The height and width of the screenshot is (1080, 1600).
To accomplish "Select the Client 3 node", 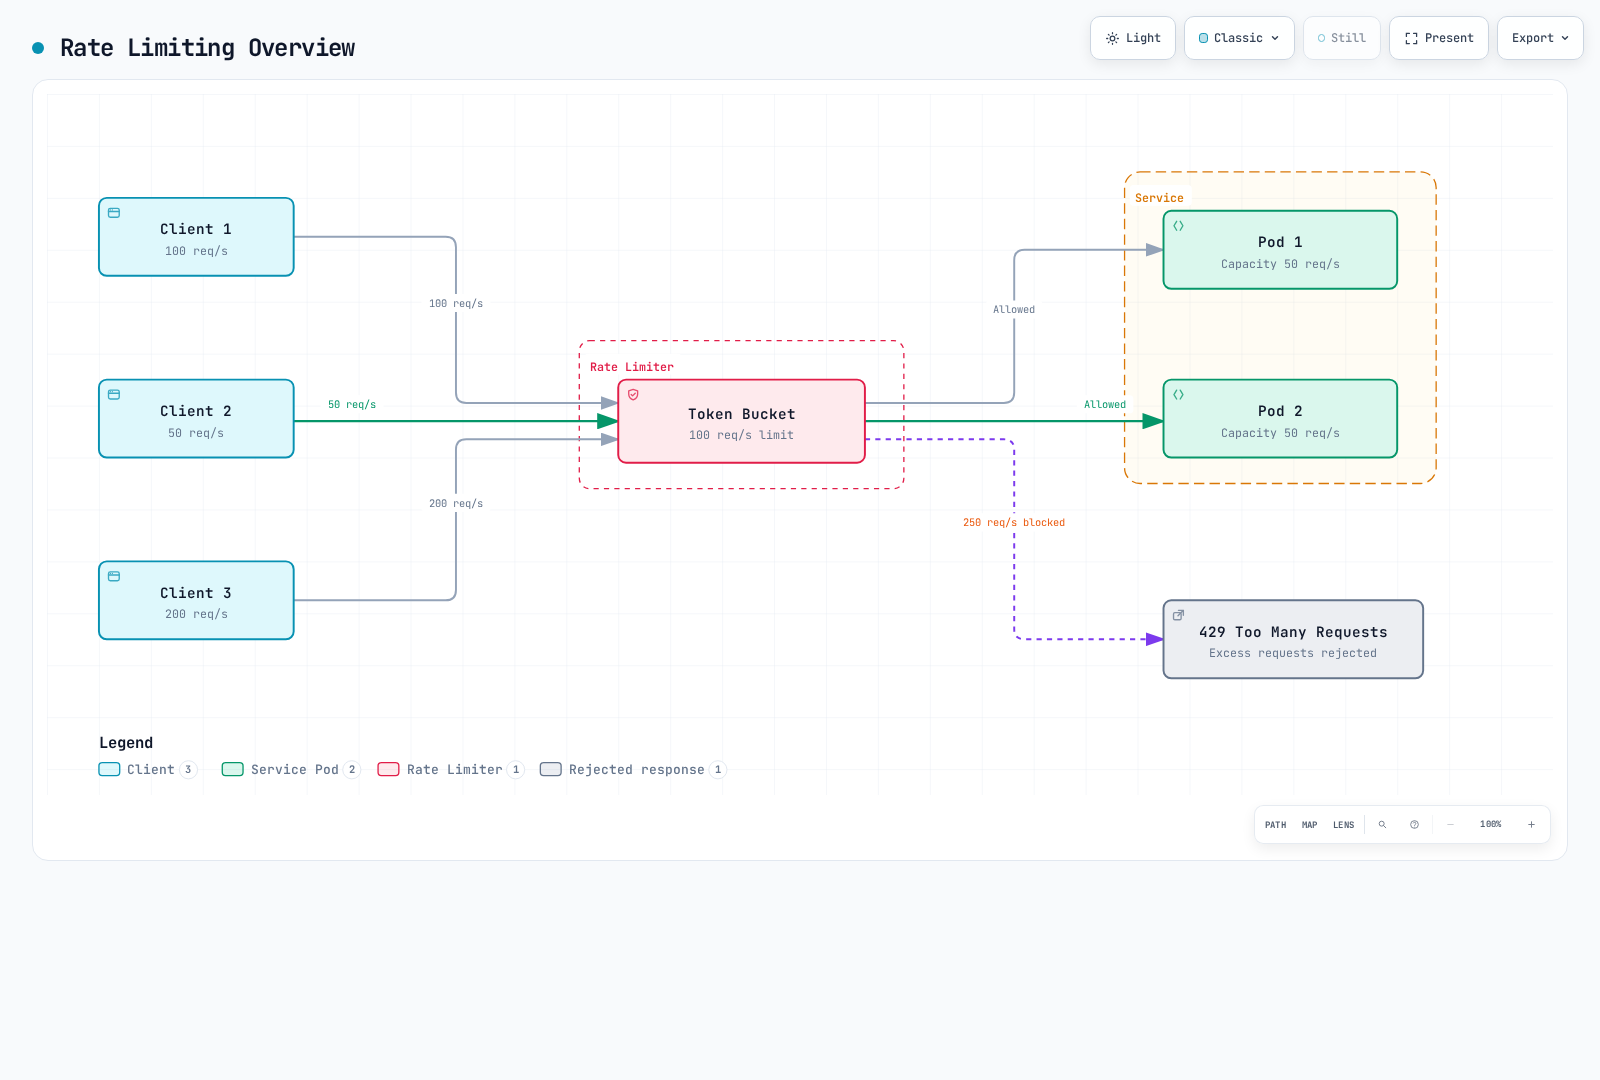I will click(x=196, y=600).
